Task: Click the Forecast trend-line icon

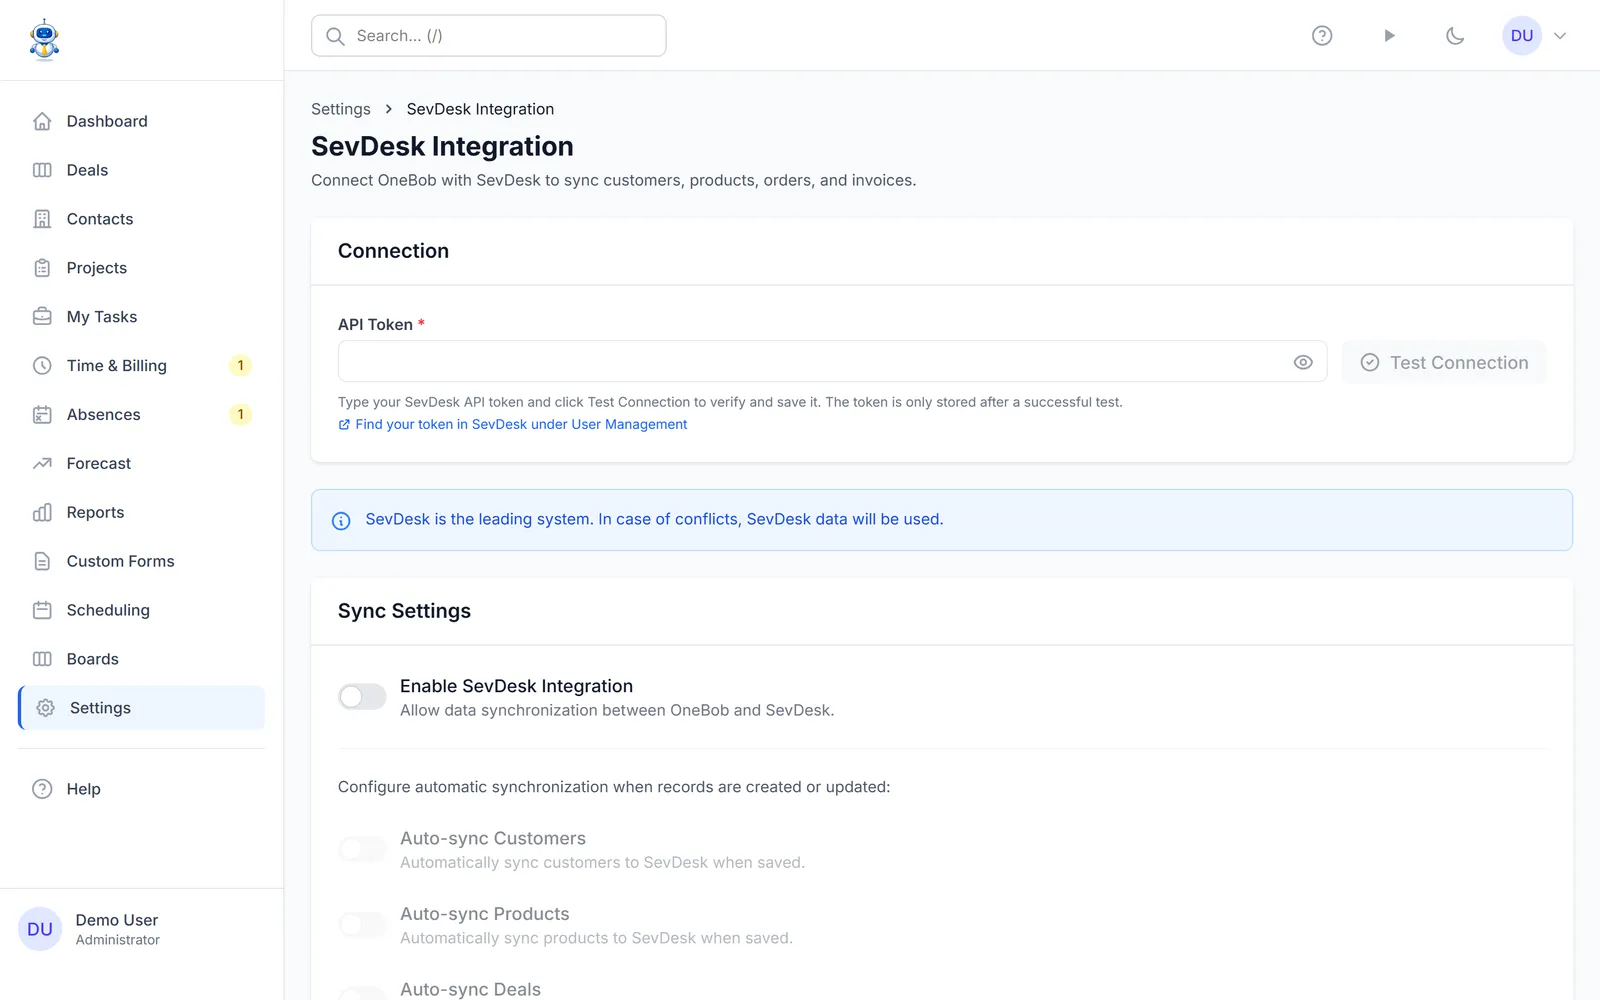Action: [42, 464]
